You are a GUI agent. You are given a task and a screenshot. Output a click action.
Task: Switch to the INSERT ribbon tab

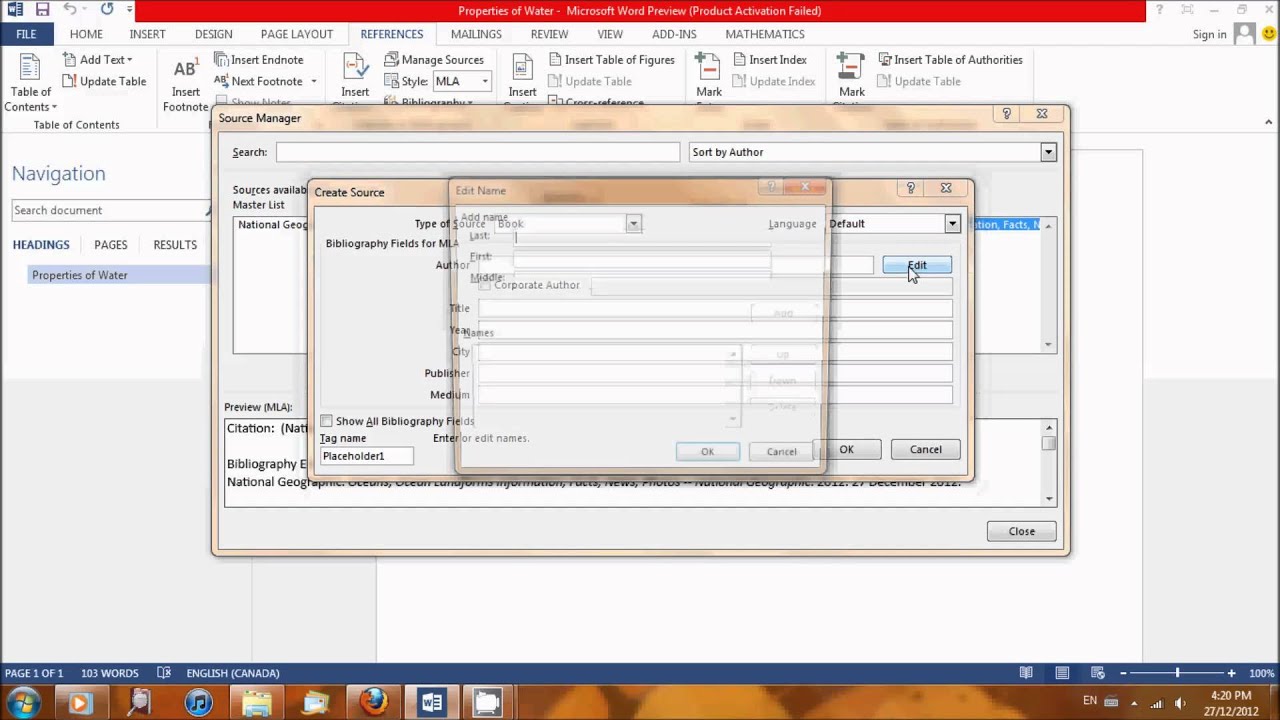[x=147, y=34]
